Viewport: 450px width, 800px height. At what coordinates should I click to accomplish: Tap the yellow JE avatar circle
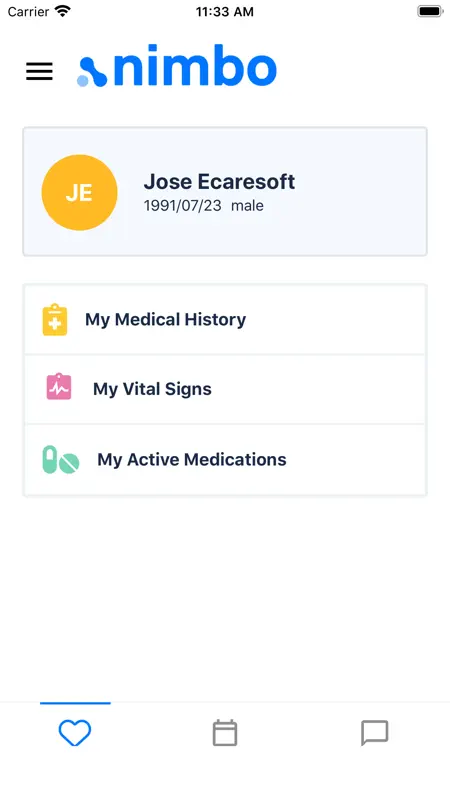(x=80, y=192)
